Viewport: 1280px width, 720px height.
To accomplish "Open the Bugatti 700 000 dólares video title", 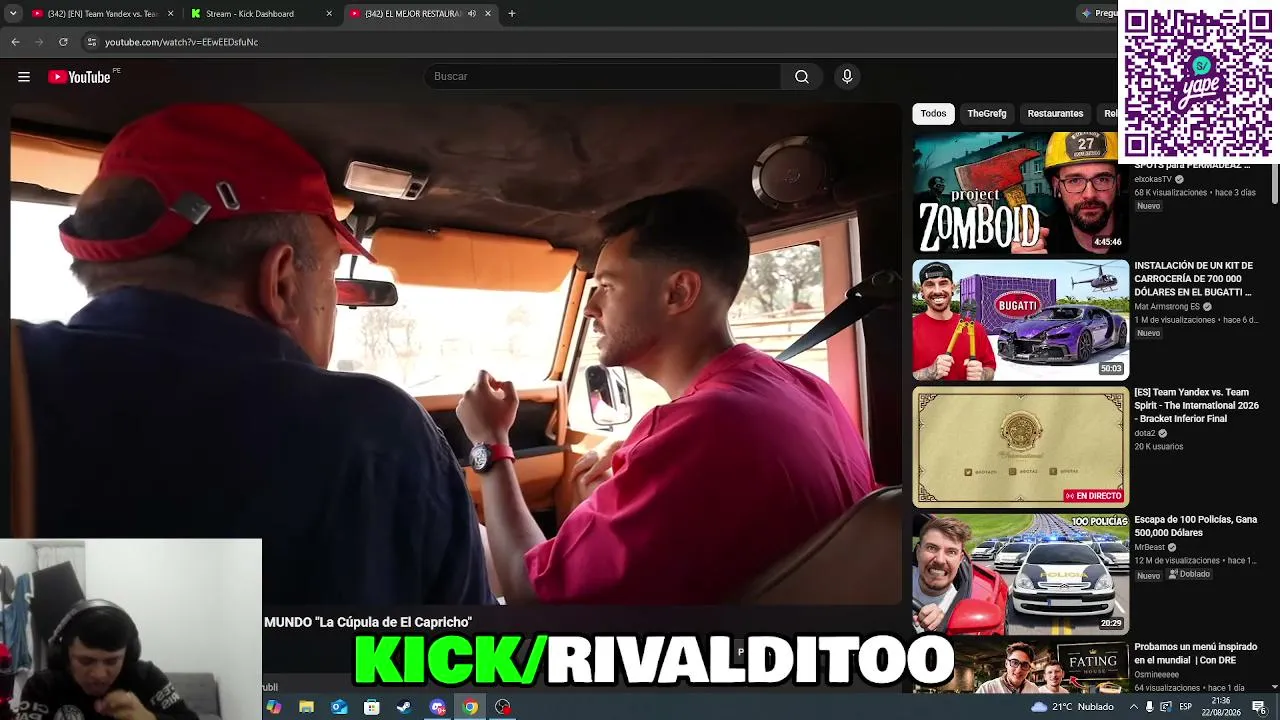I will (x=1194, y=279).
